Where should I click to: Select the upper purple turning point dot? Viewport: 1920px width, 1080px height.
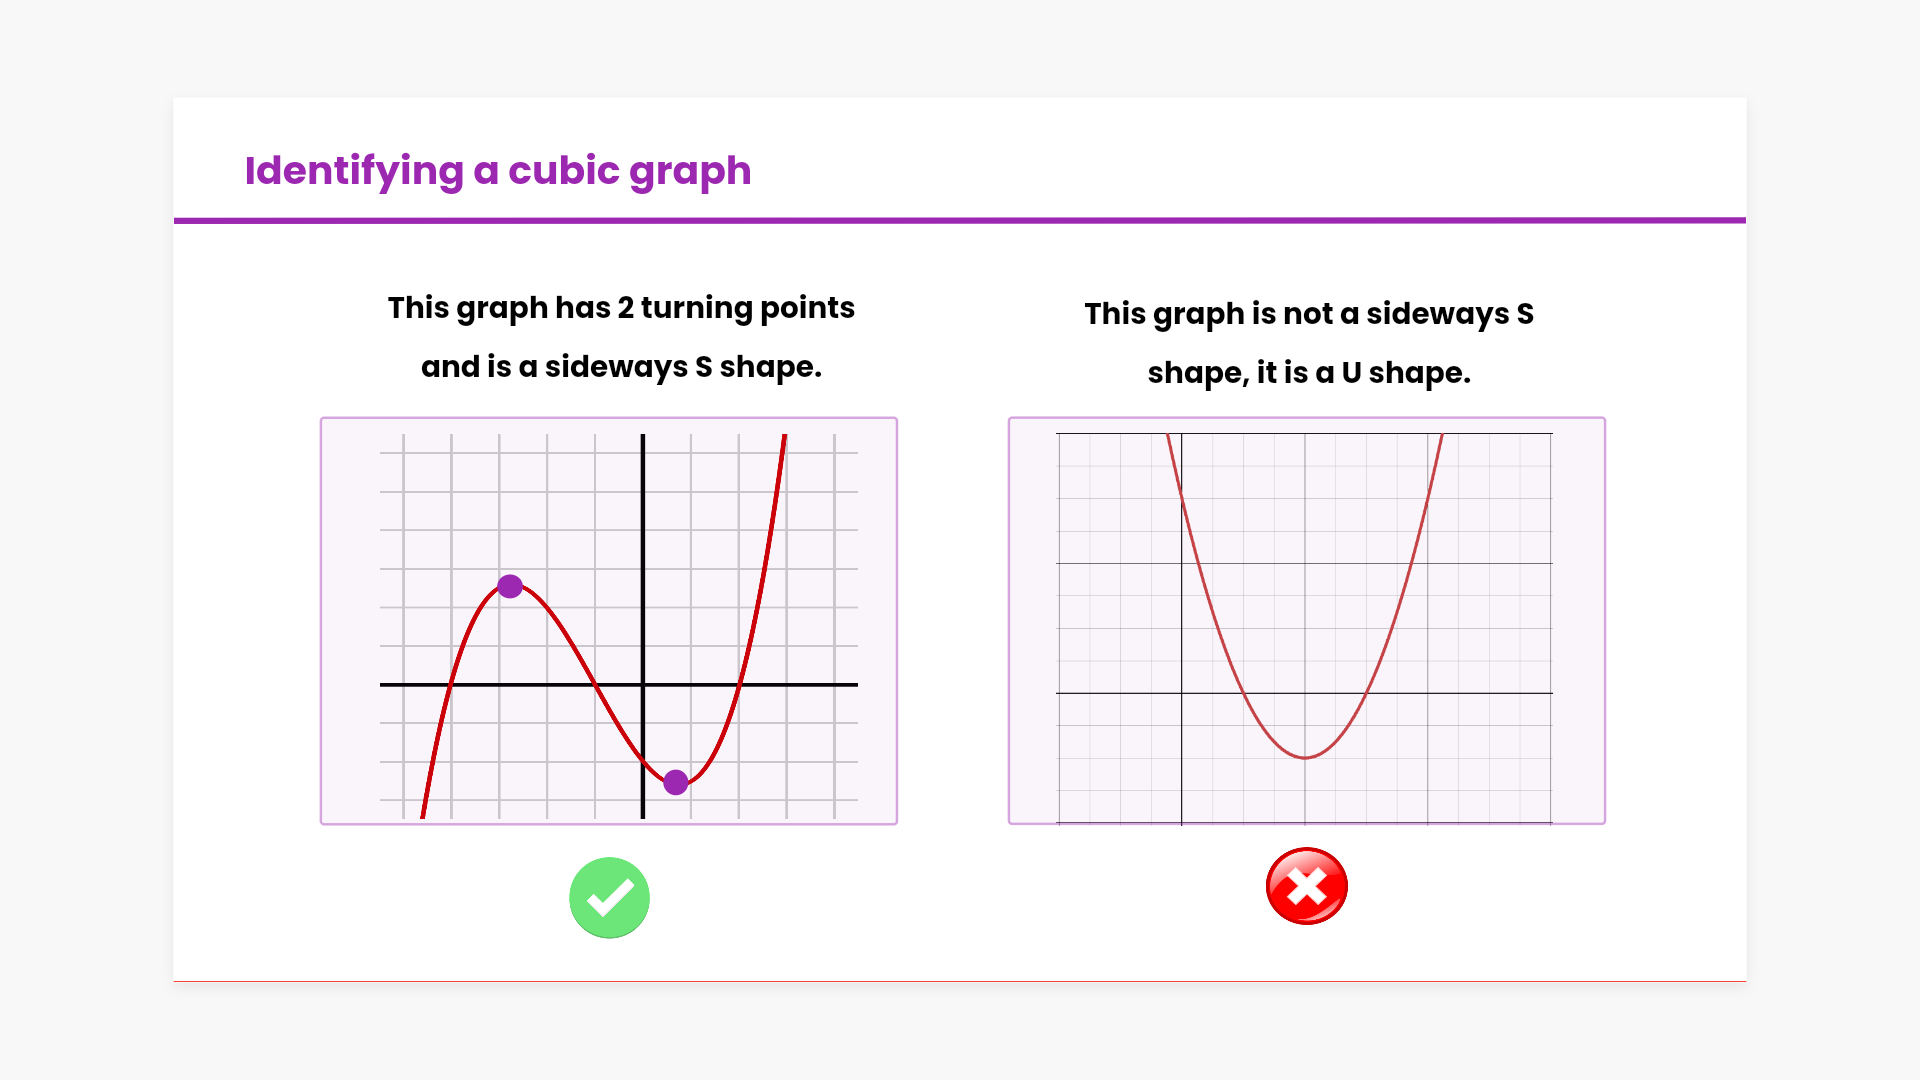510,586
